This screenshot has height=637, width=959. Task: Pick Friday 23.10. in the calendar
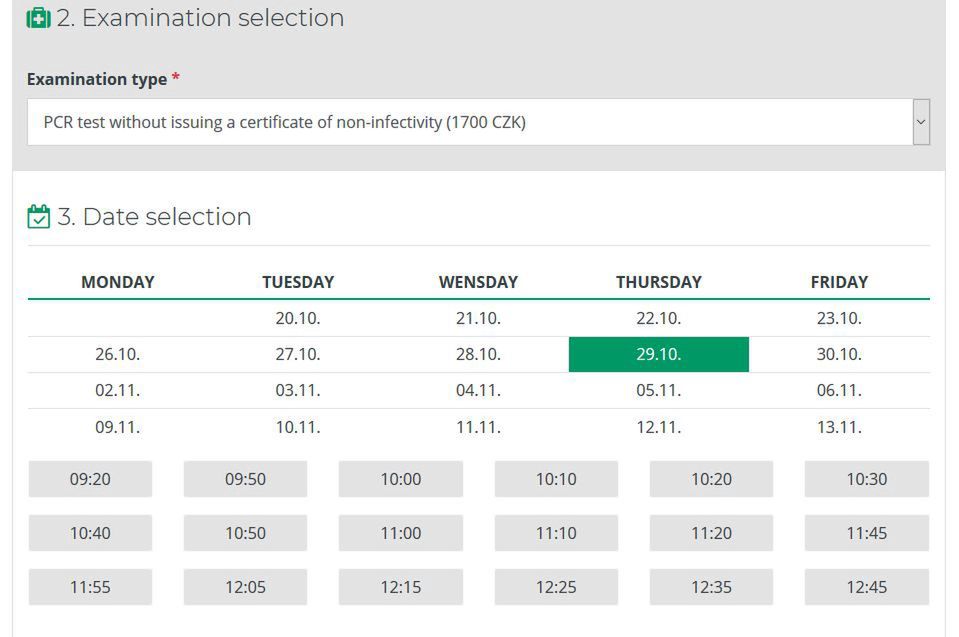[838, 318]
